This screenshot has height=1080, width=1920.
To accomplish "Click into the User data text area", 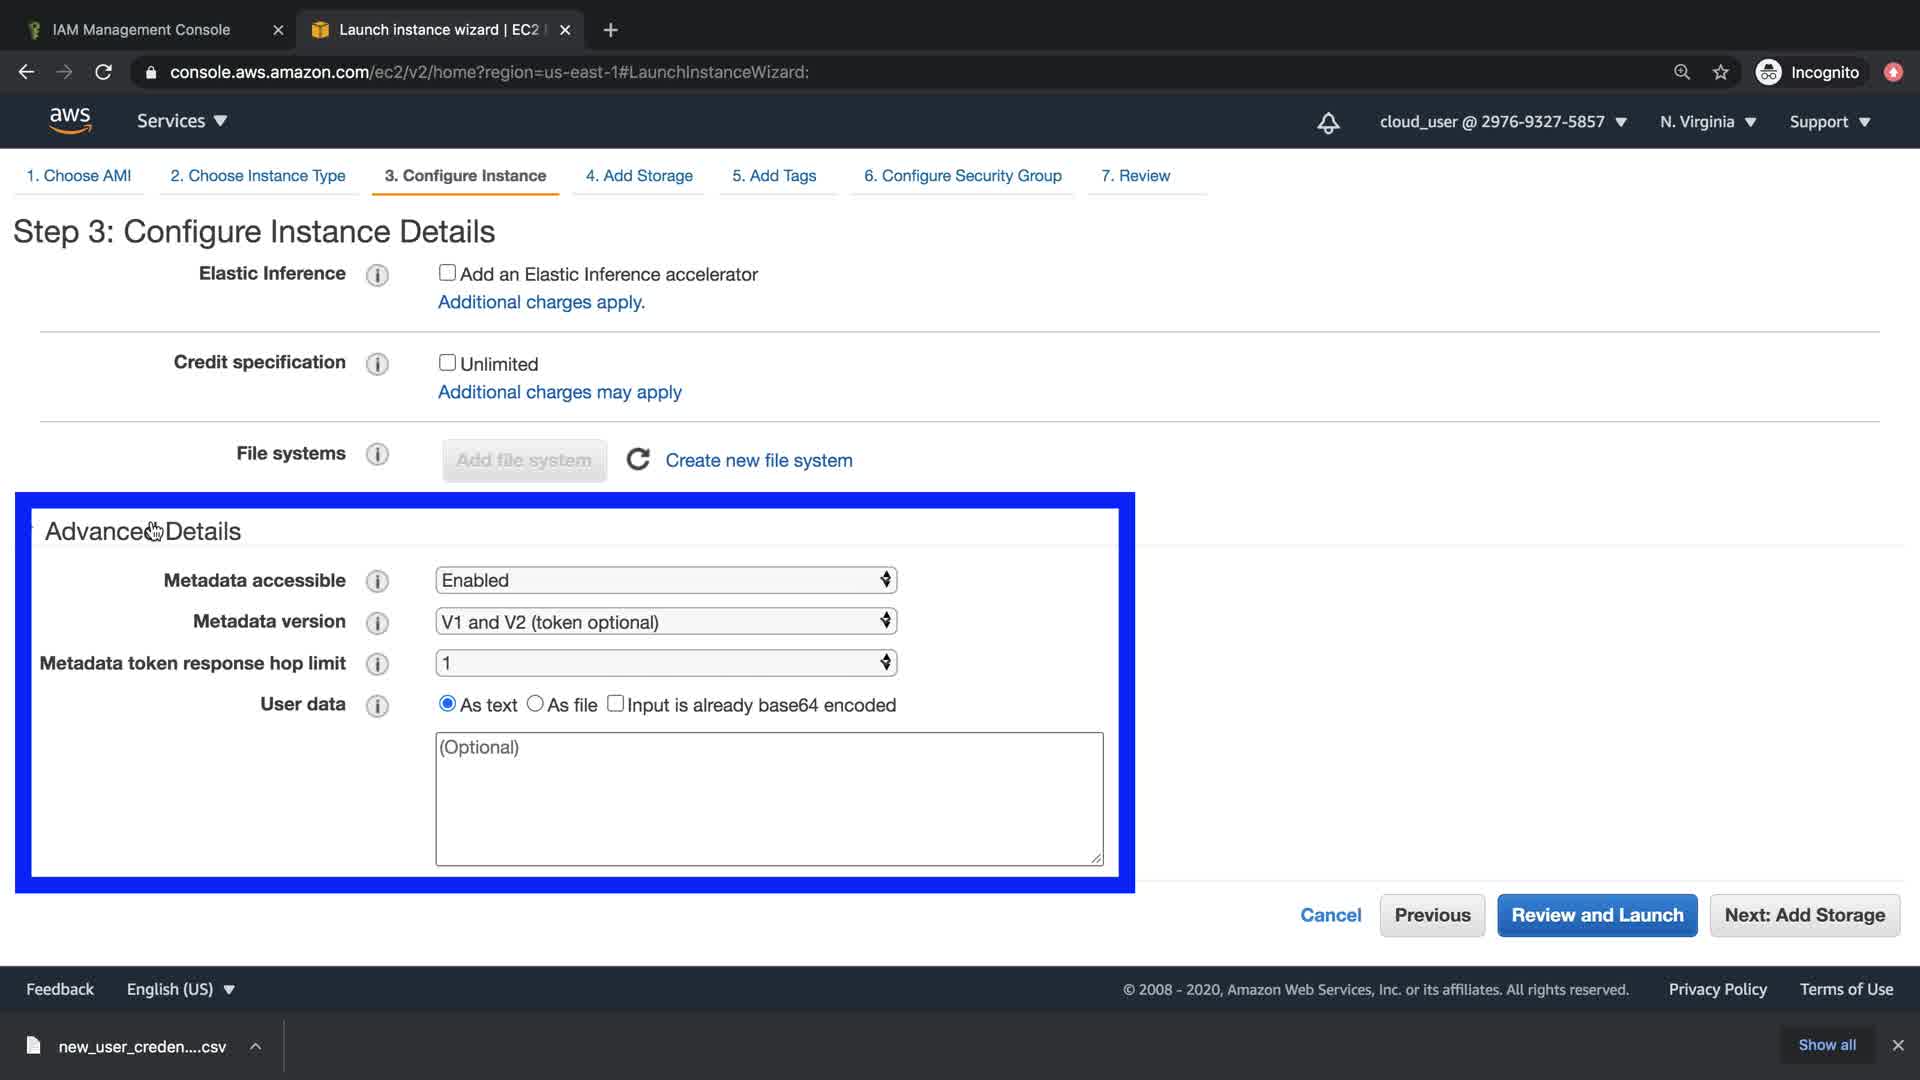I will pyautogui.click(x=768, y=799).
